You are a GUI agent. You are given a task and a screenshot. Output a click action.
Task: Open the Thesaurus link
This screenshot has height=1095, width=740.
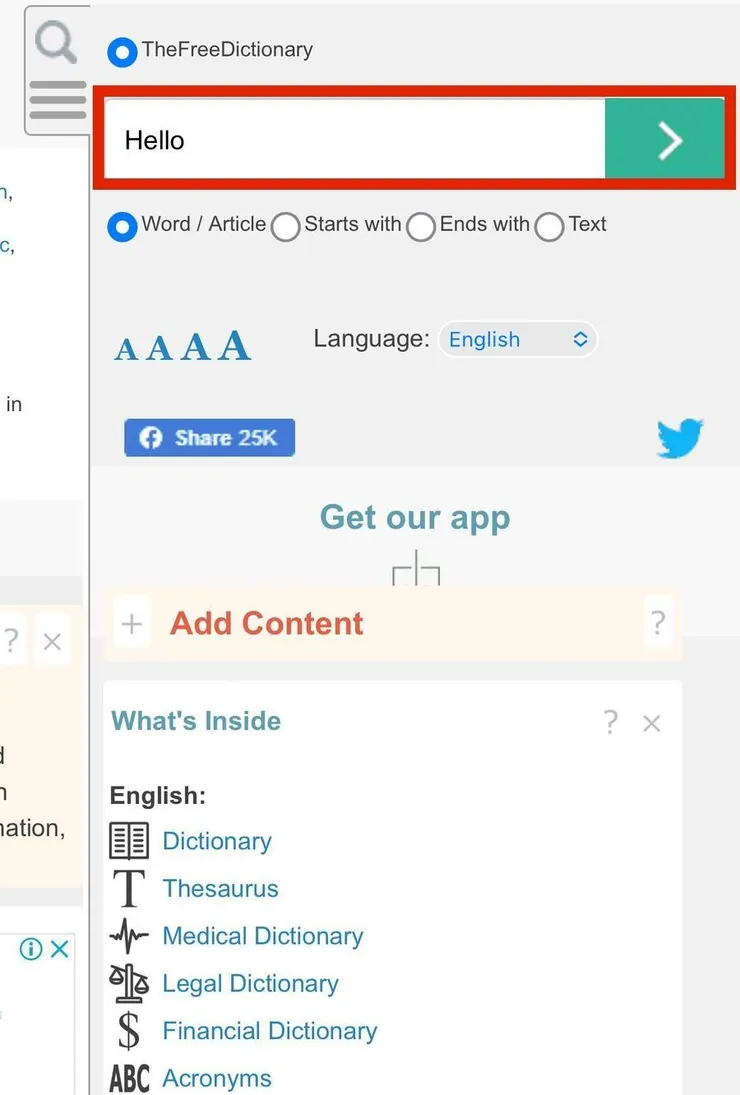click(x=220, y=888)
